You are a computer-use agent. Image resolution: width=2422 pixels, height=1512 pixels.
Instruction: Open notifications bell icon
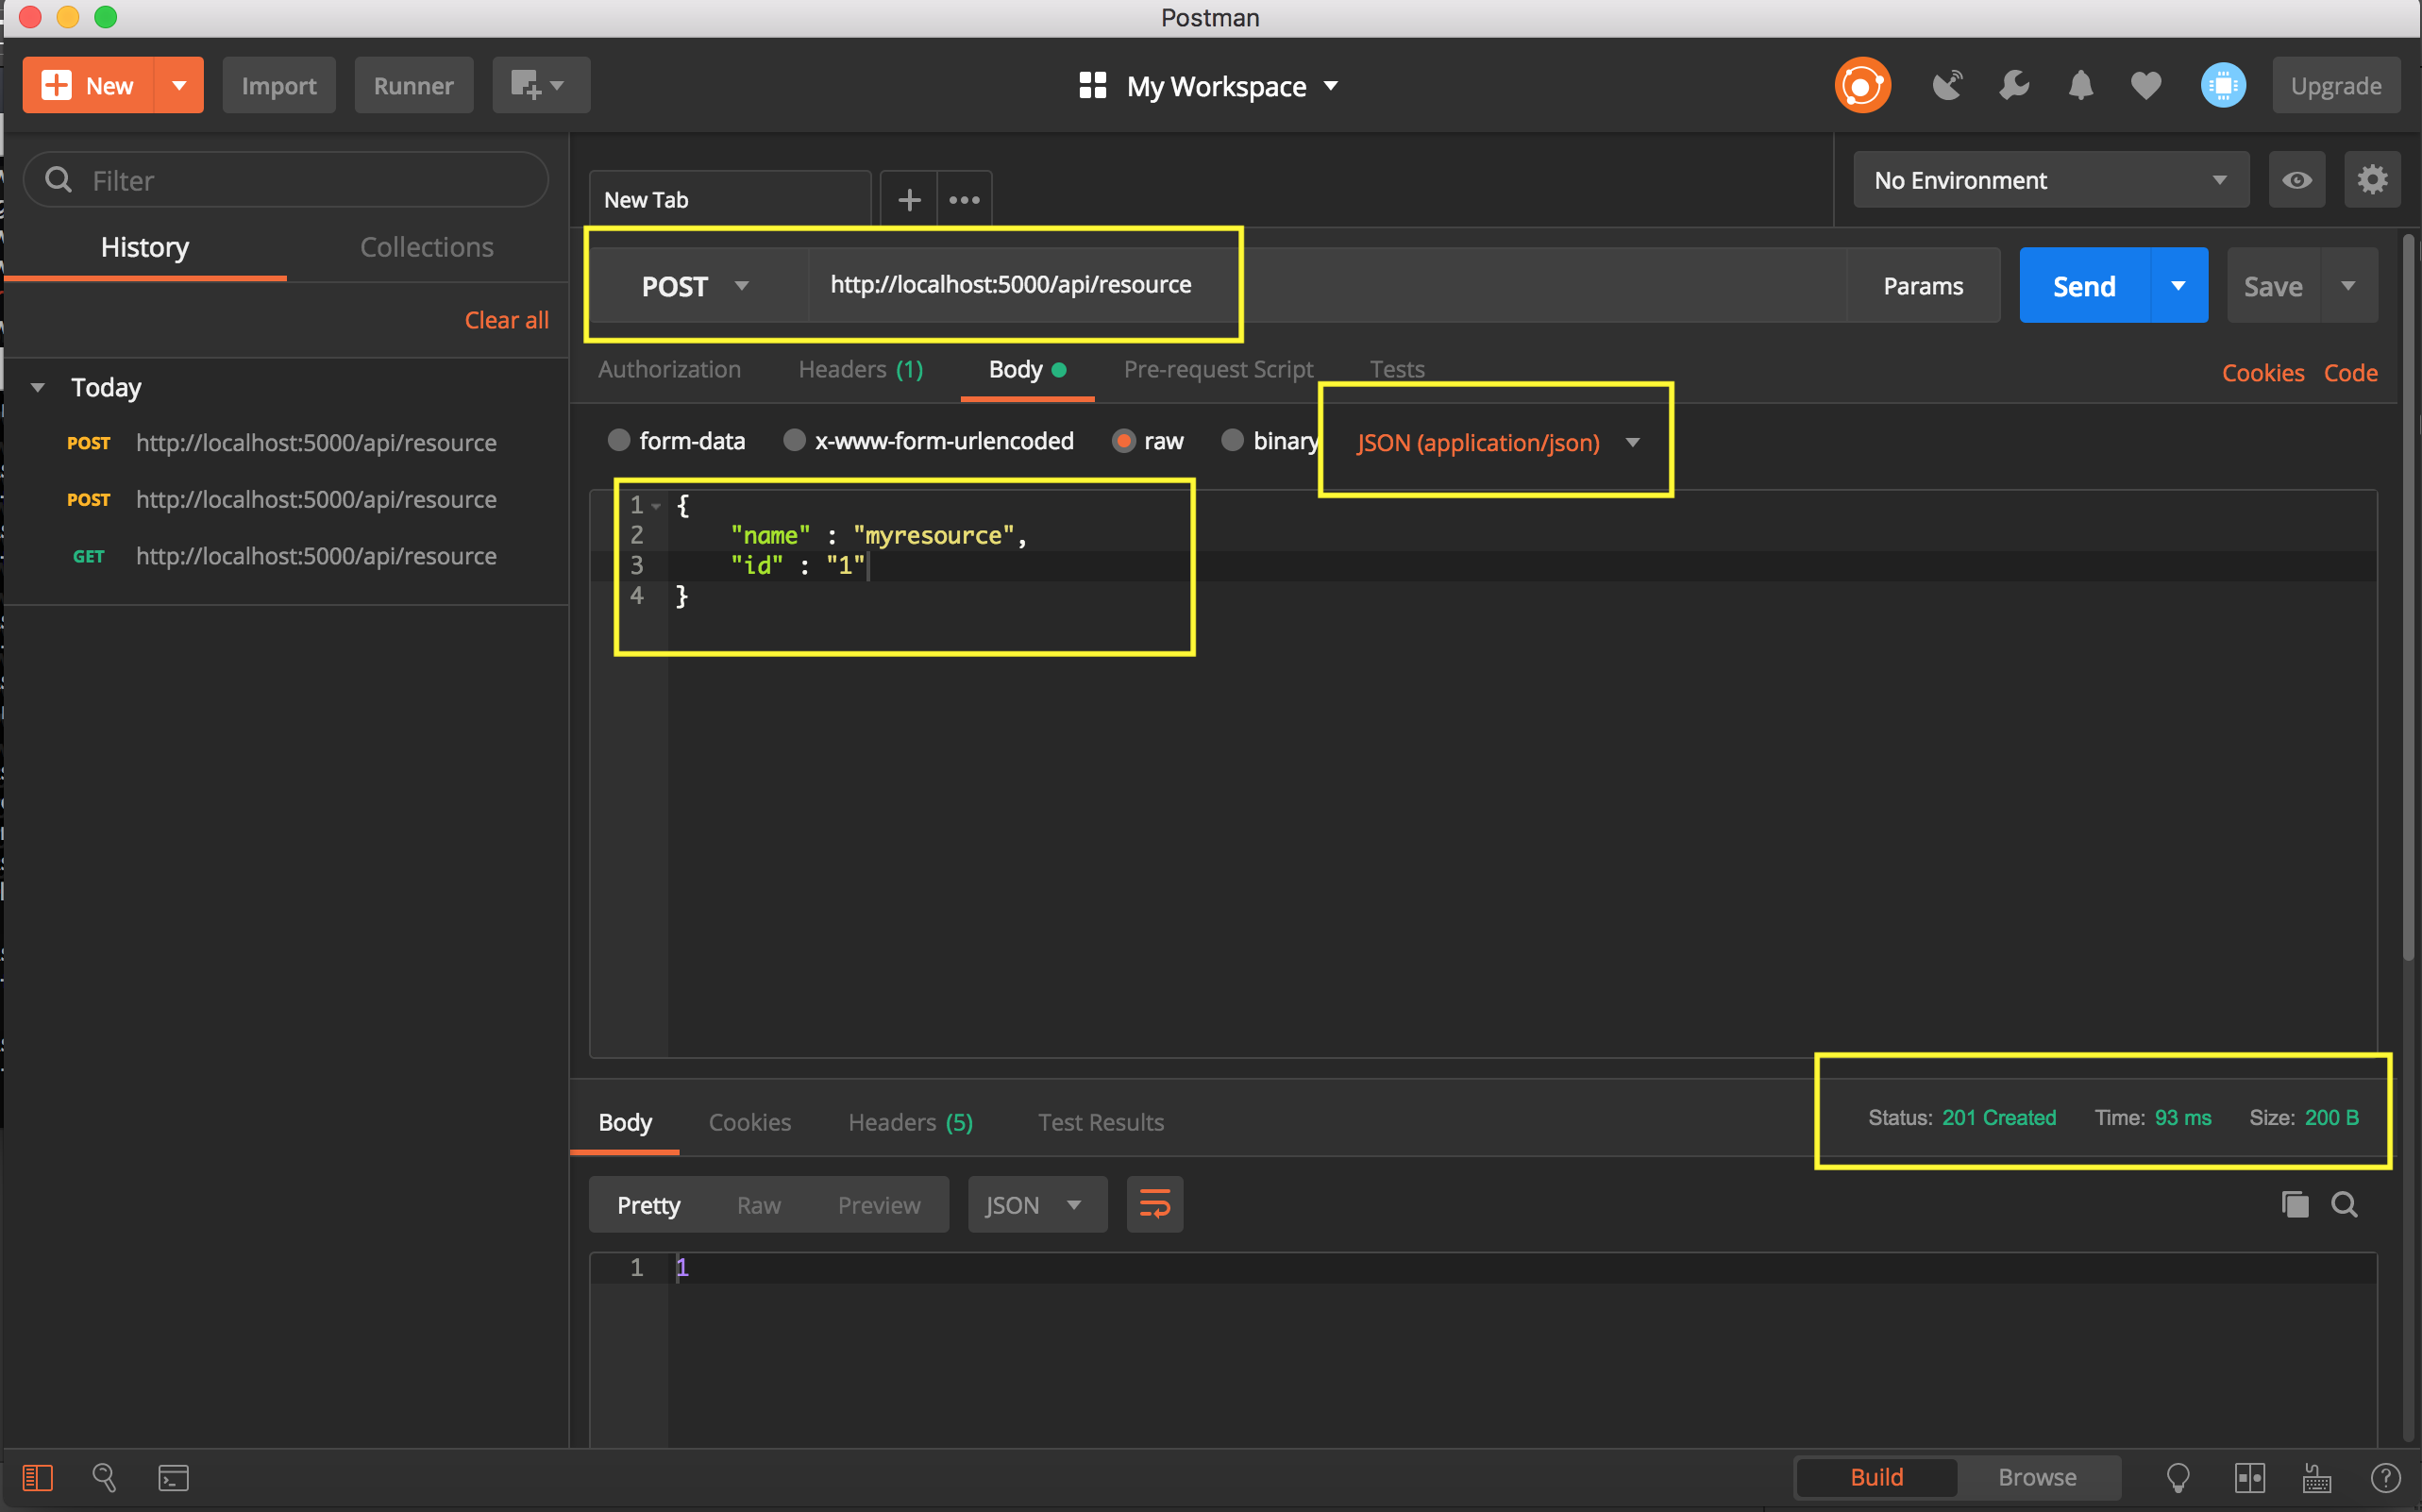tap(2080, 86)
